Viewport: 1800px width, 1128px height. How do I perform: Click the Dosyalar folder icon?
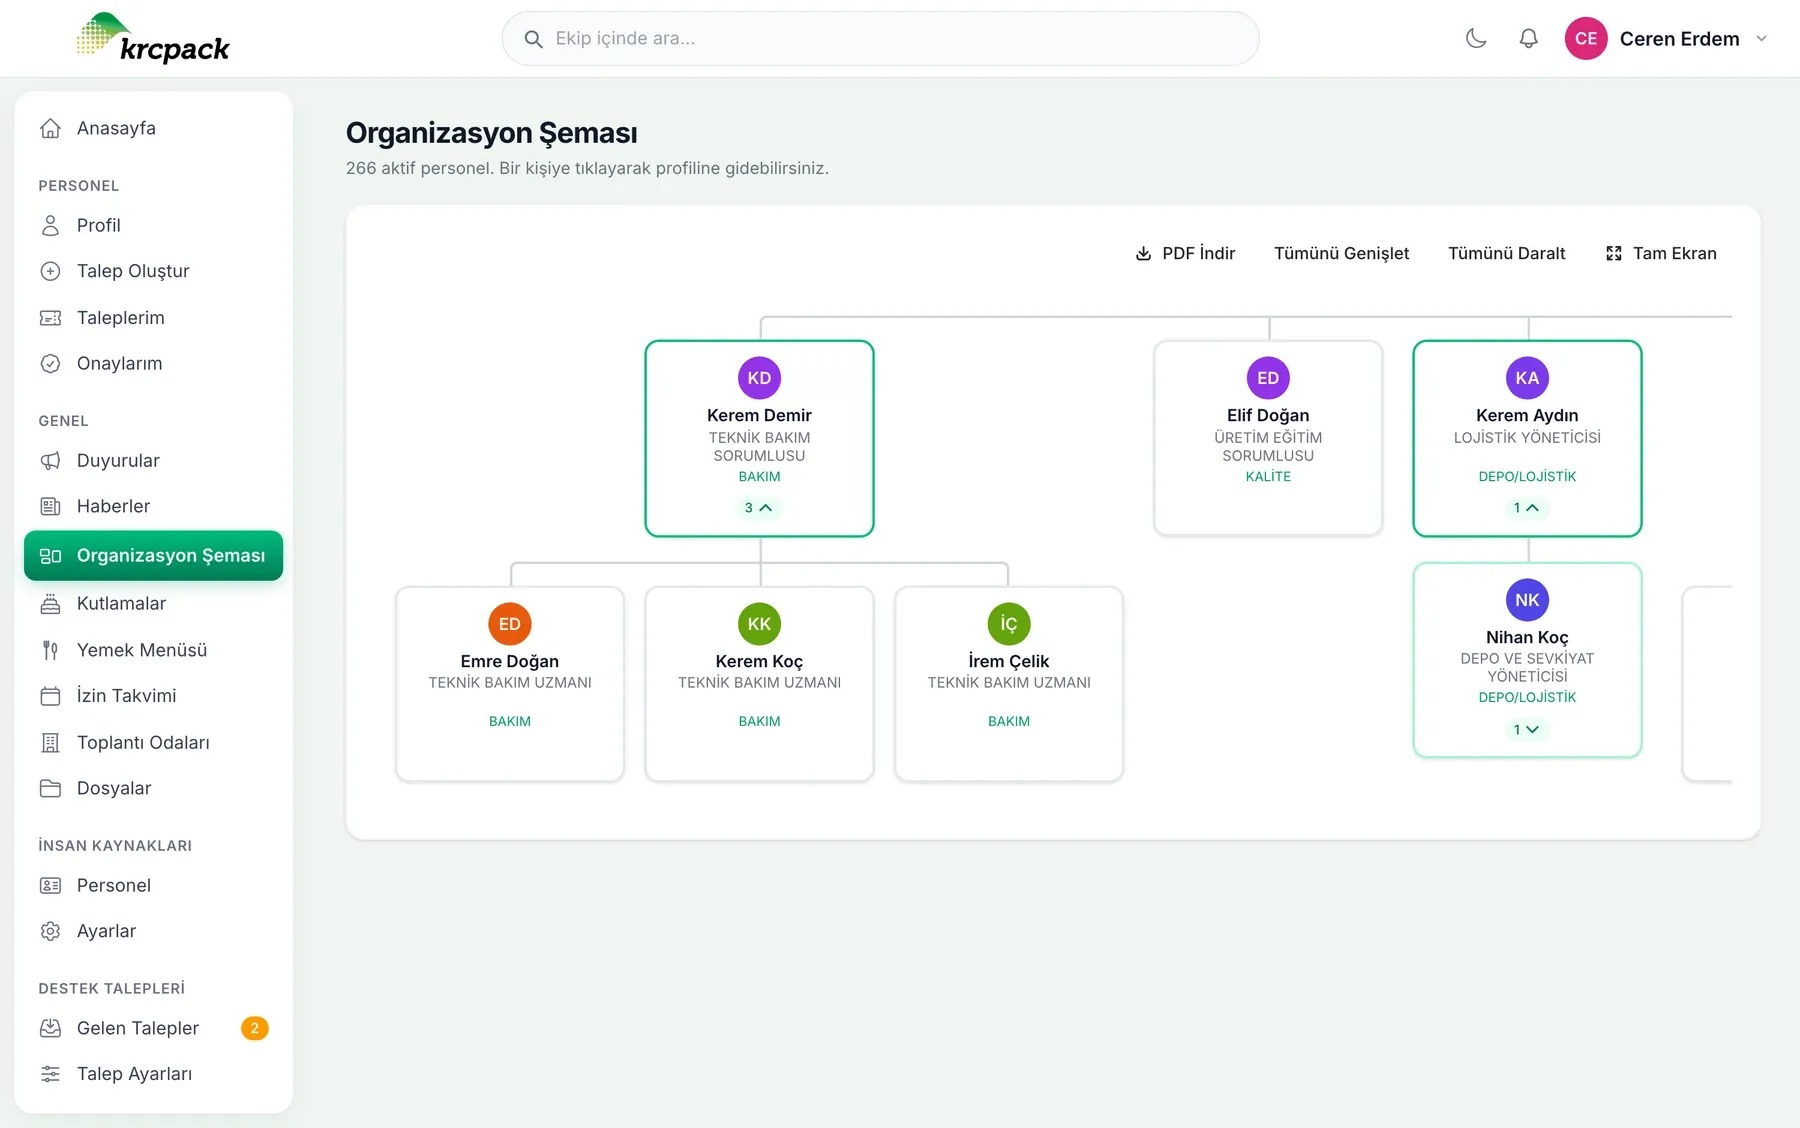(x=50, y=789)
